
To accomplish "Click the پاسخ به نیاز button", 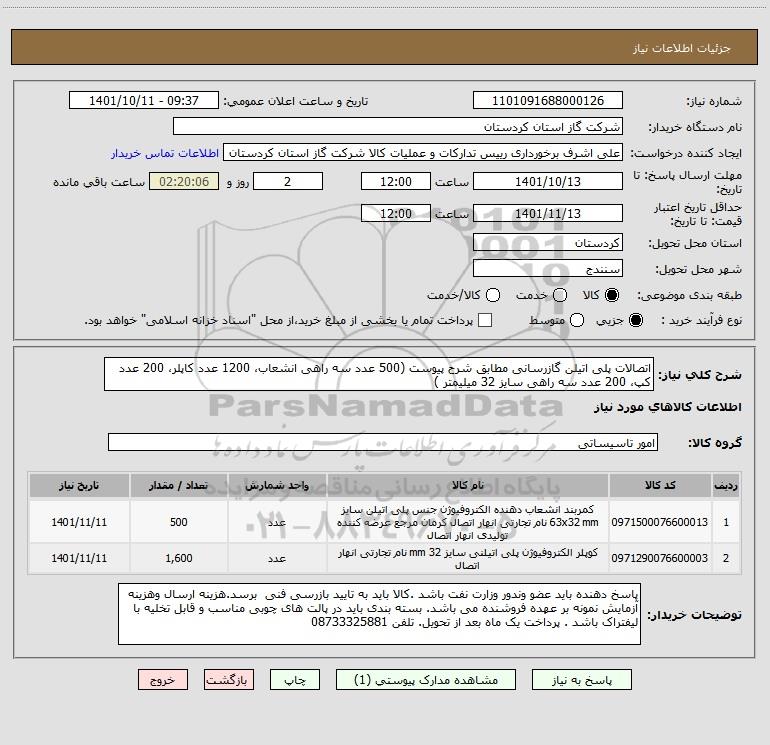I will tap(581, 680).
